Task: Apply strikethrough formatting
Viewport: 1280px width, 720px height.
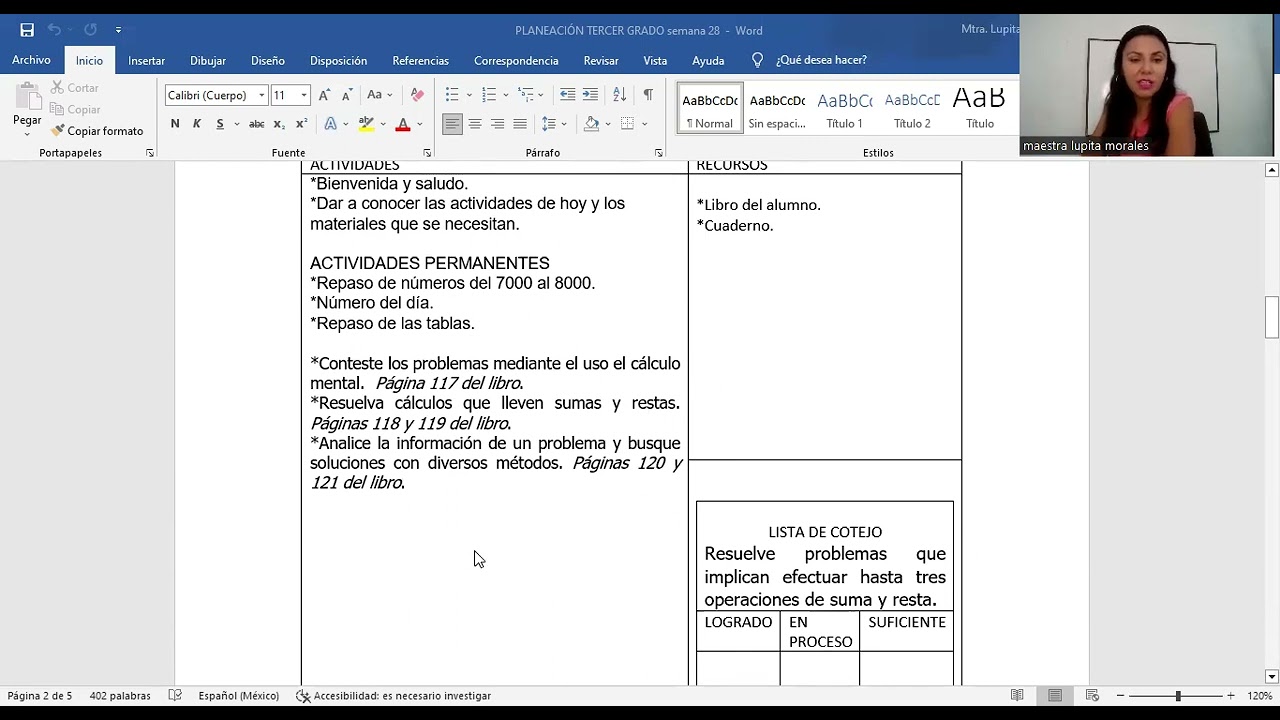Action: coord(256,124)
